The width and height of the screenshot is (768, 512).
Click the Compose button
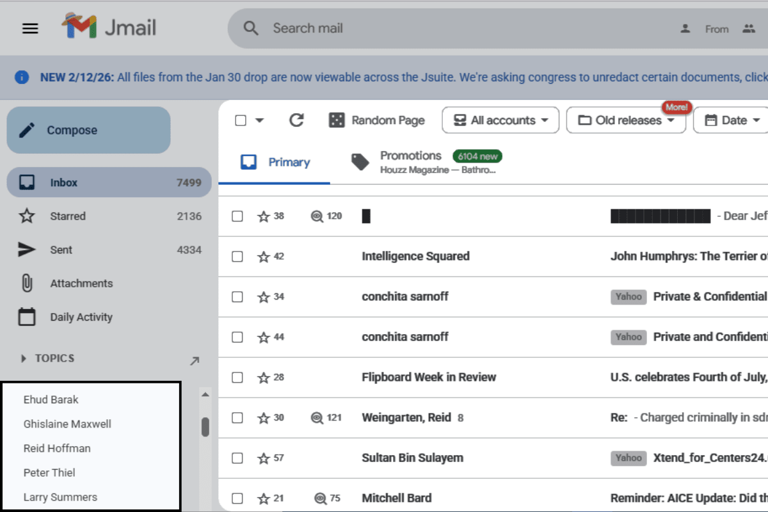[89, 130]
